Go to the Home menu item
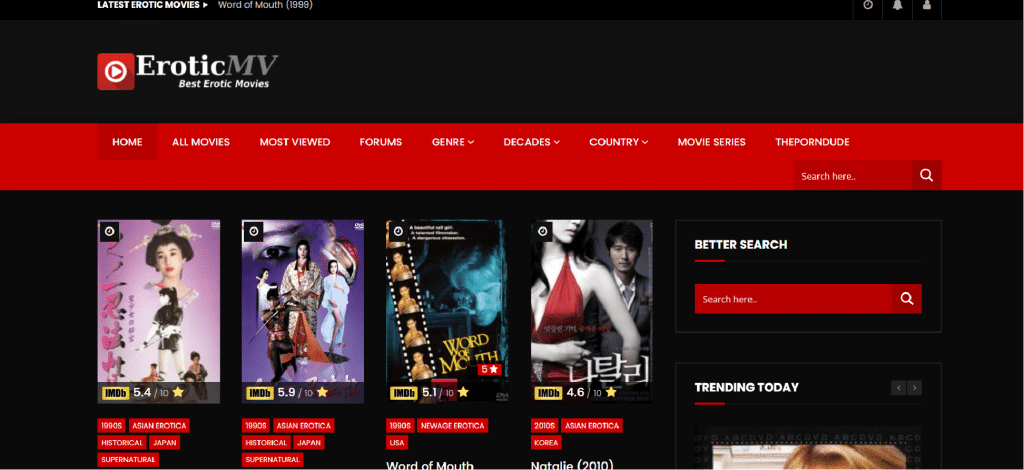This screenshot has height=470, width=1024. click(127, 142)
